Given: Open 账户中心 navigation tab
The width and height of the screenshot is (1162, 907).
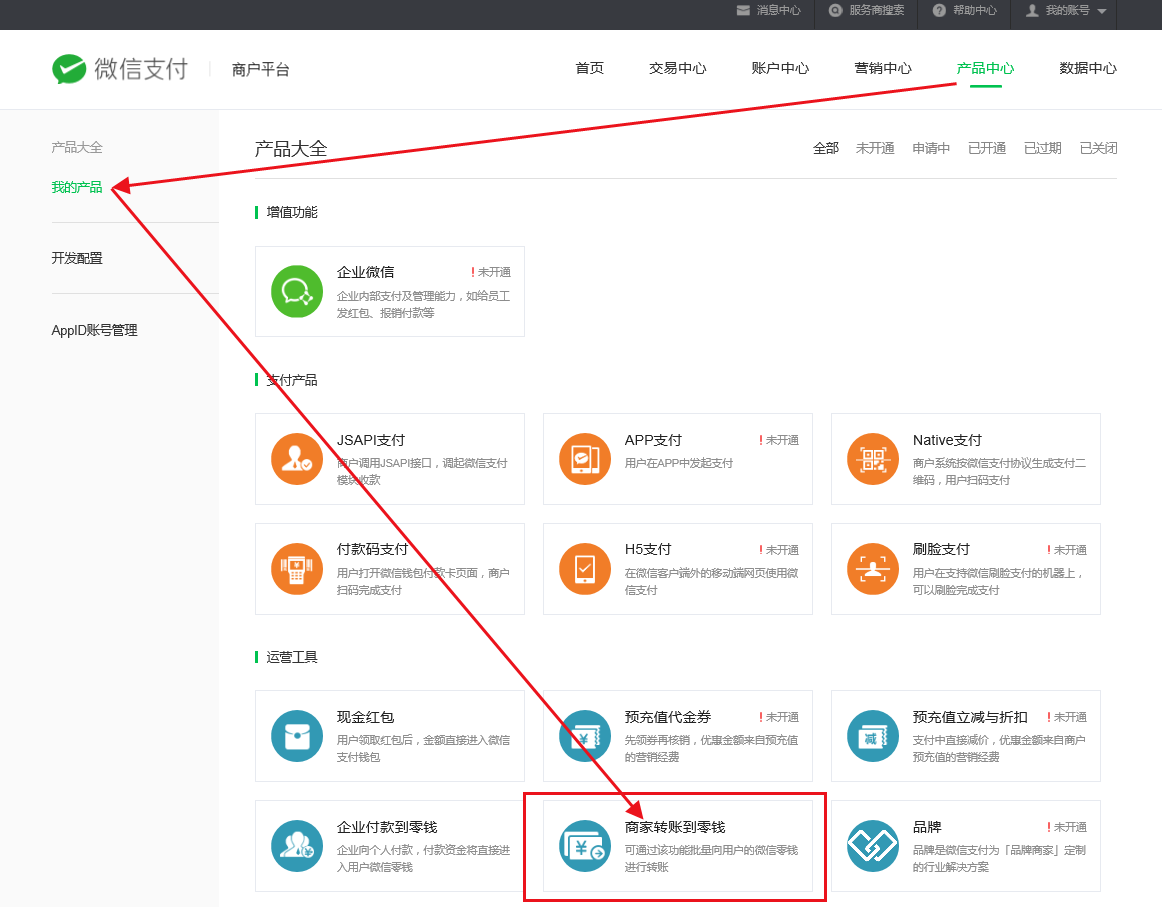Looking at the screenshot, I should click(x=780, y=68).
